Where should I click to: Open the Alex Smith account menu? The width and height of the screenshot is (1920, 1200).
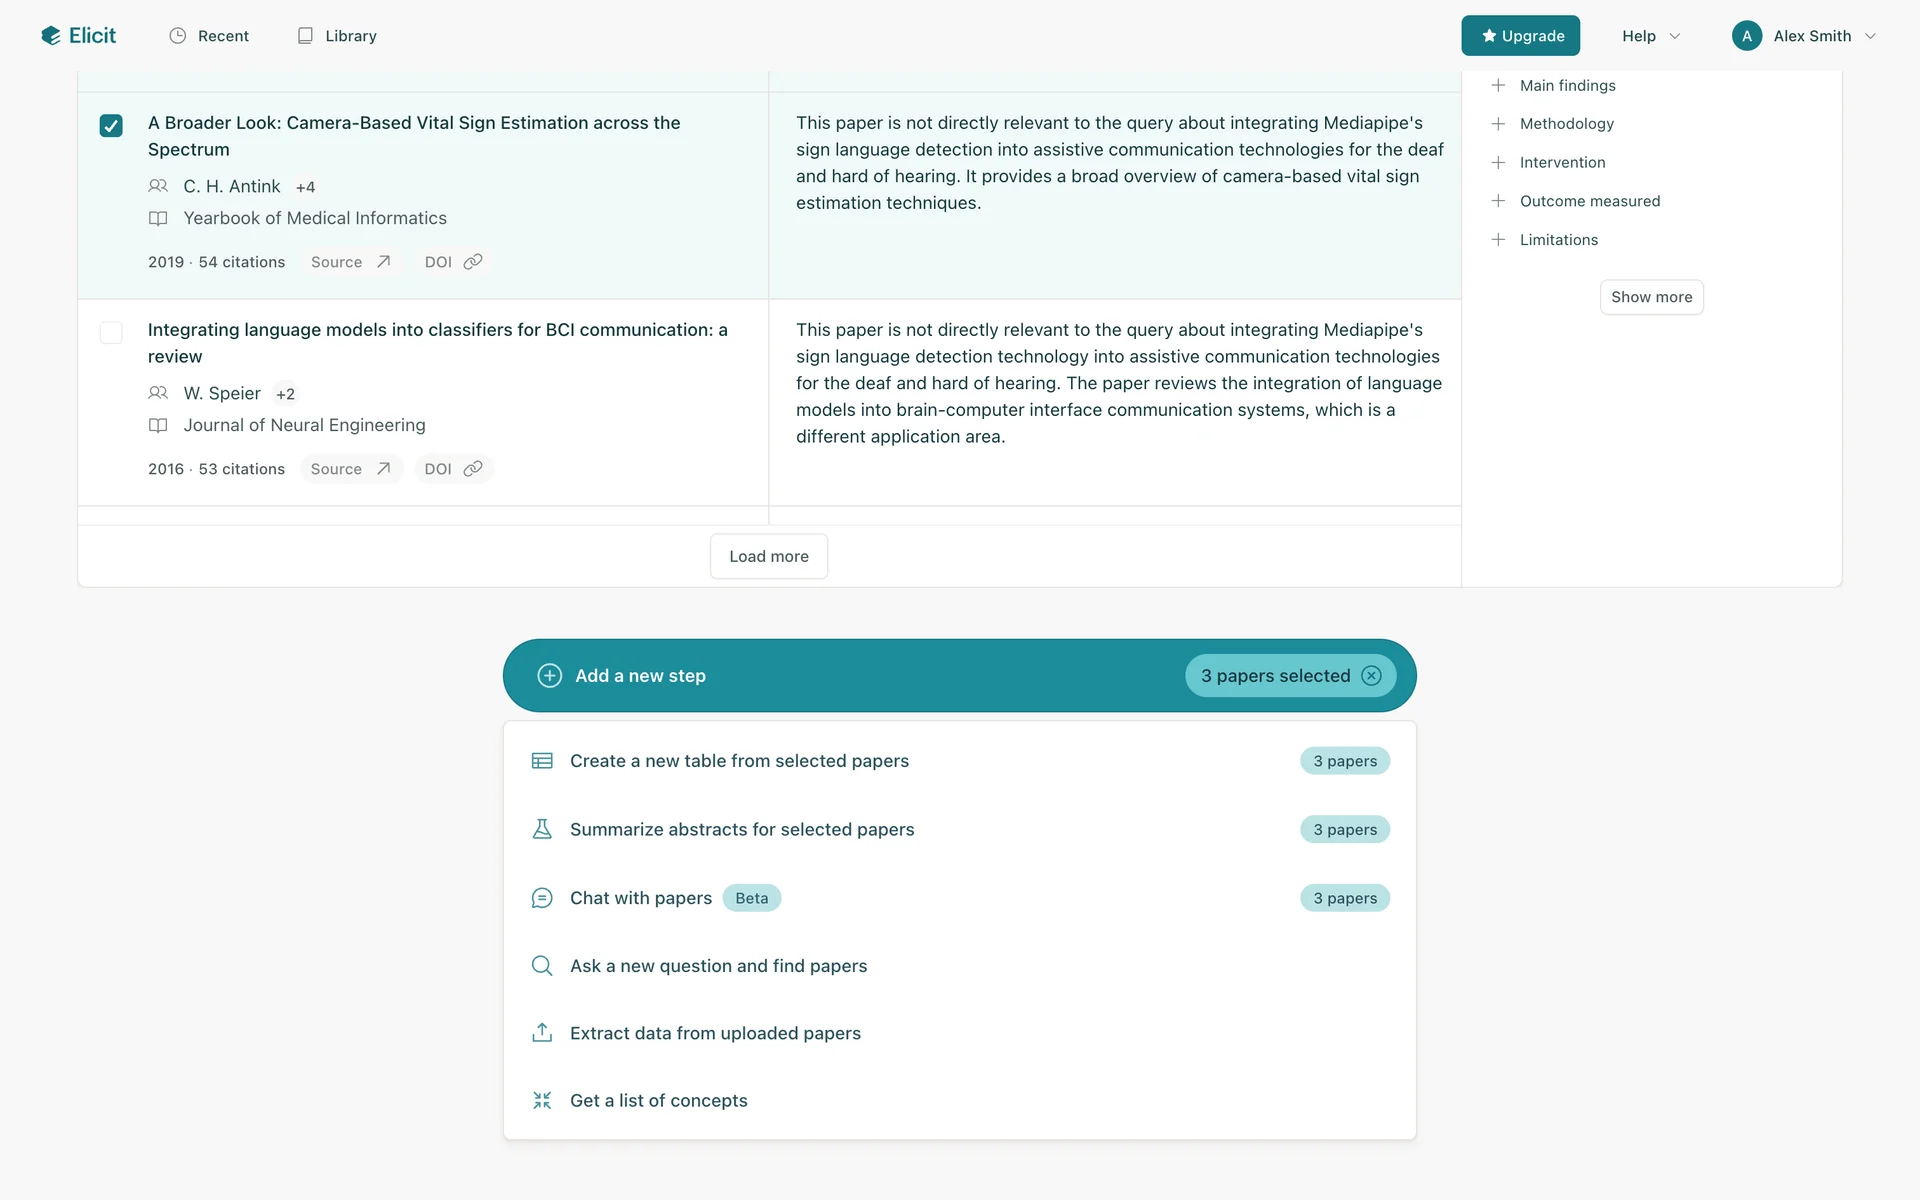(x=1804, y=36)
